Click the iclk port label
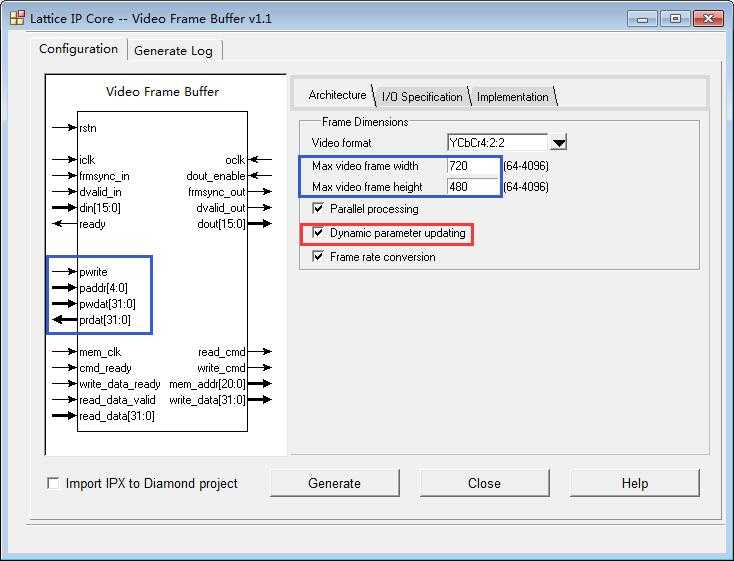 [87, 160]
